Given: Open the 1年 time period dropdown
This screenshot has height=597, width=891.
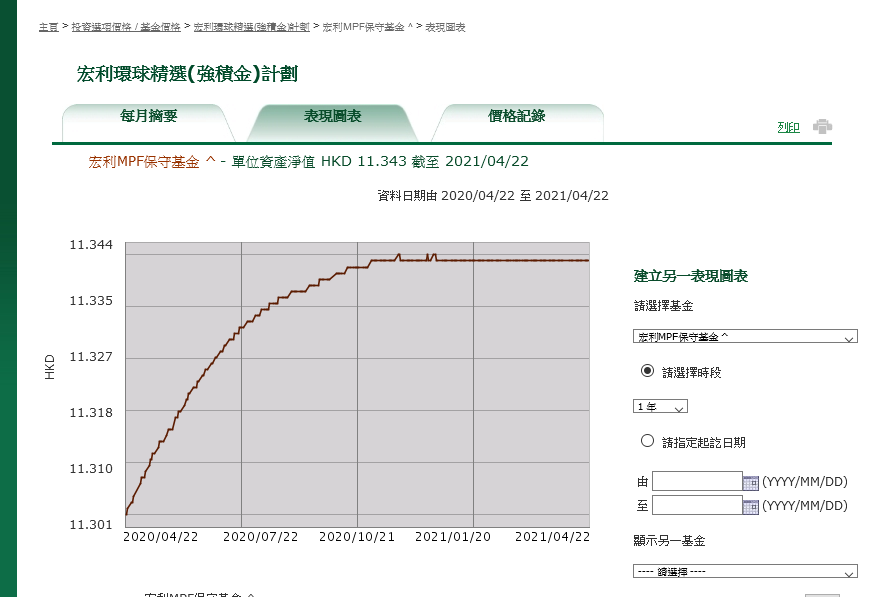Looking at the screenshot, I should pos(660,406).
